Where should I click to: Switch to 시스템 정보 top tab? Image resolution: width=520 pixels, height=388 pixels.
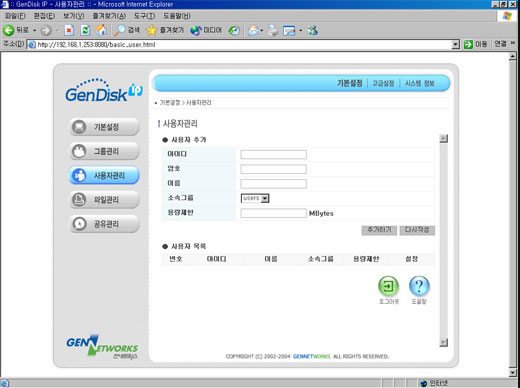(419, 83)
